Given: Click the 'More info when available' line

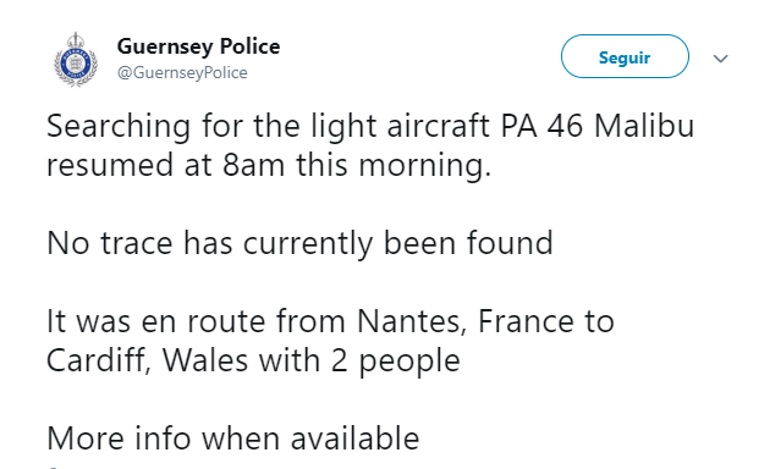Looking at the screenshot, I should point(233,439).
